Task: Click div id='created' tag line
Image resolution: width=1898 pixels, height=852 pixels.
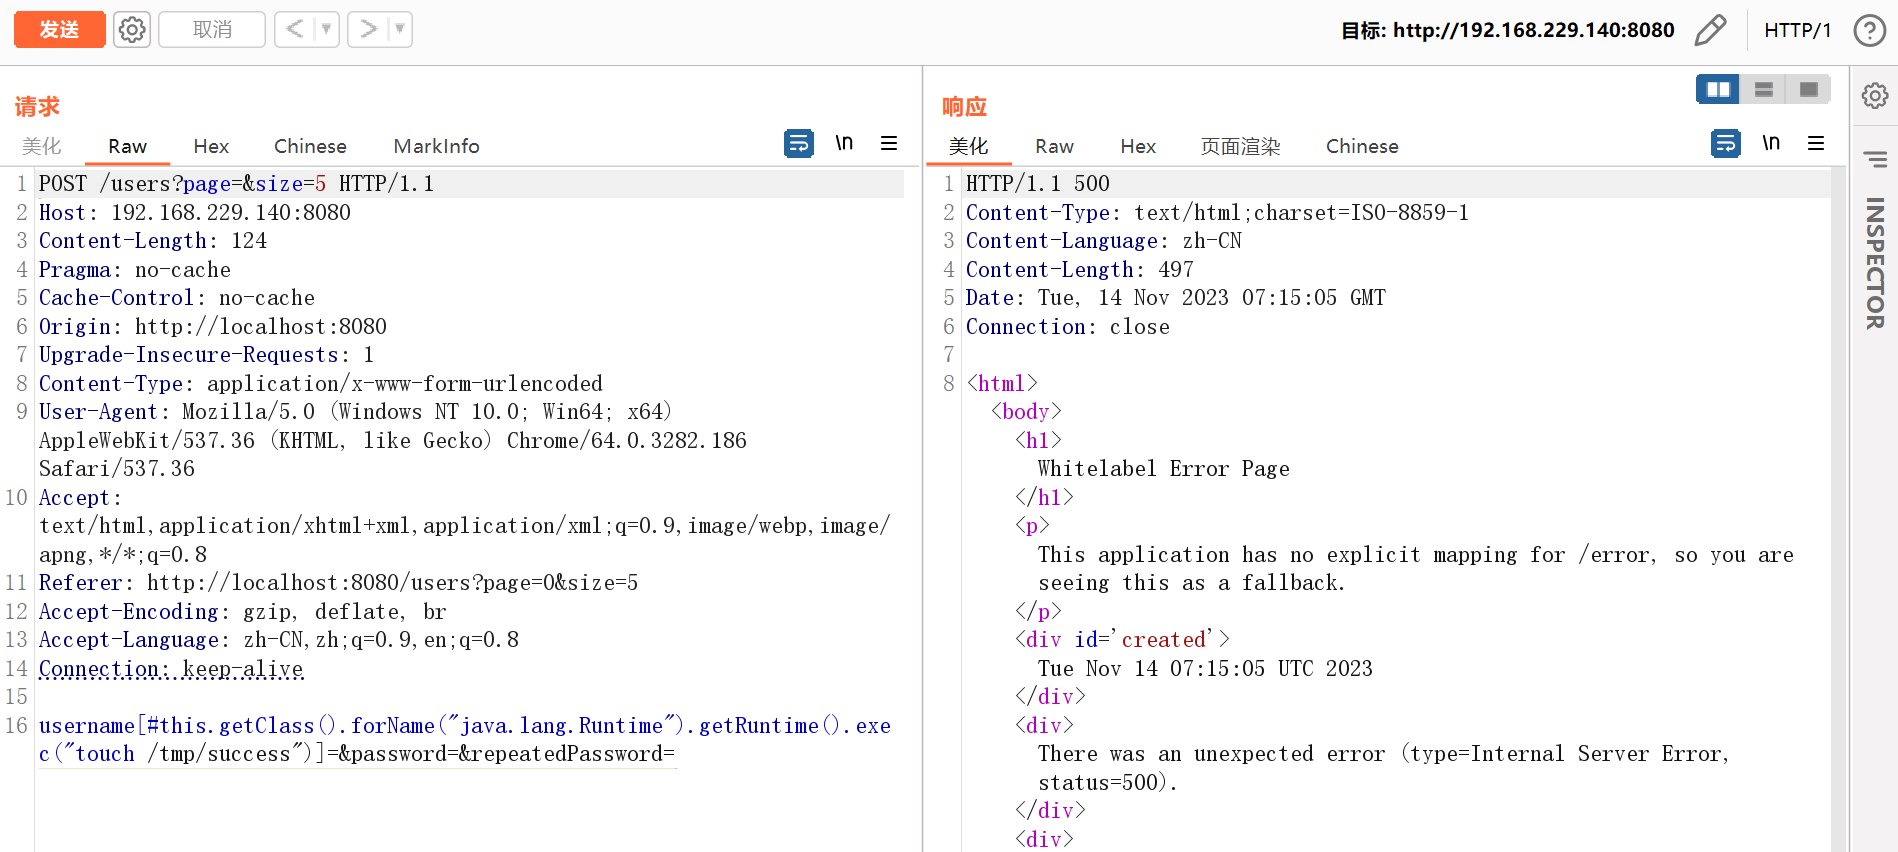Action: pos(1122,640)
